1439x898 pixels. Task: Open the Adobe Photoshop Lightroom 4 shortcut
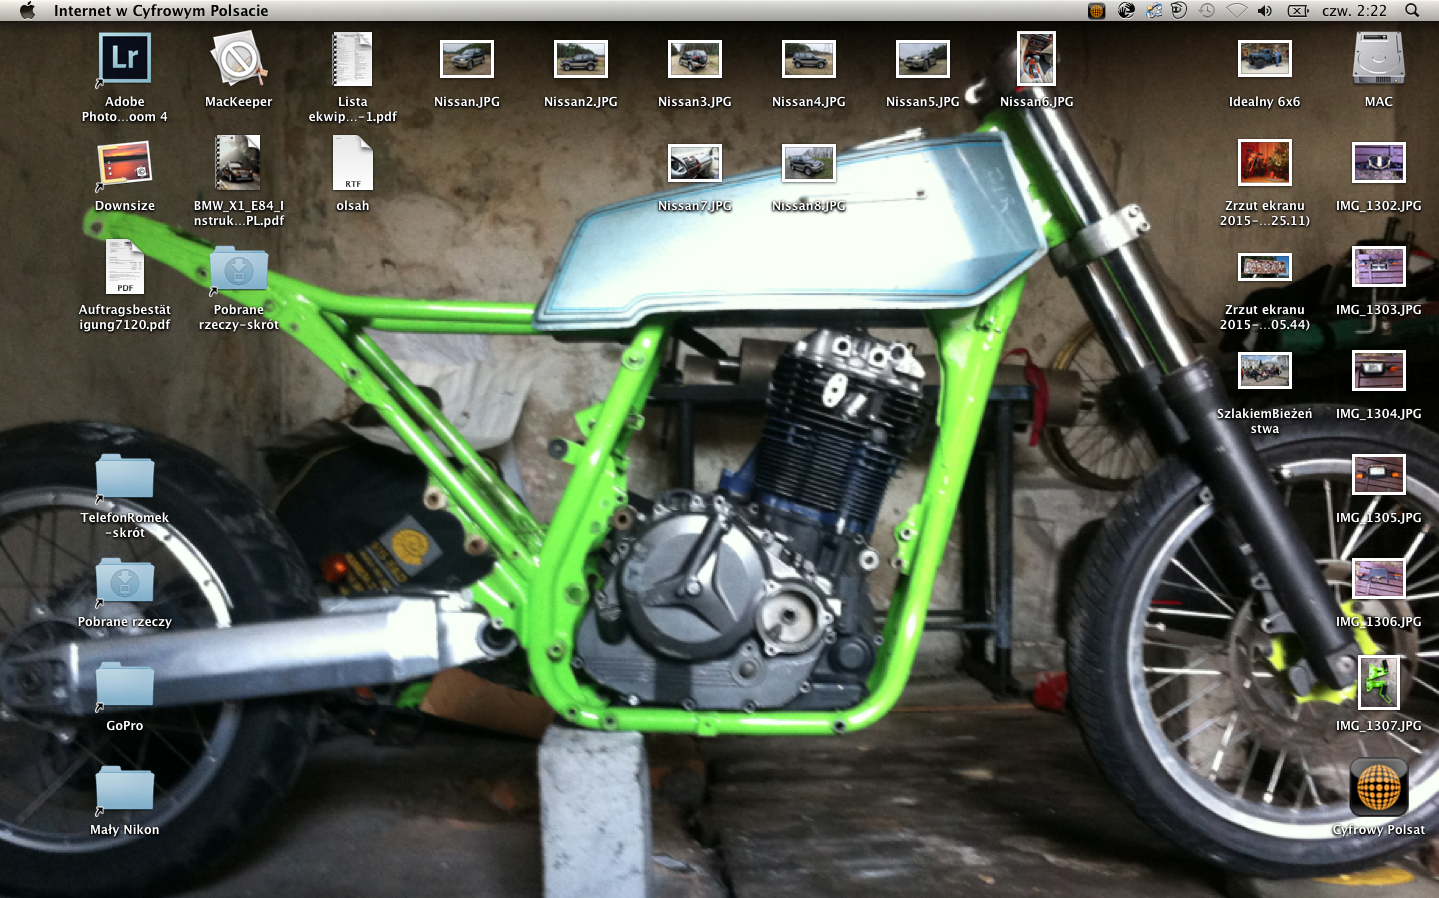click(125, 59)
